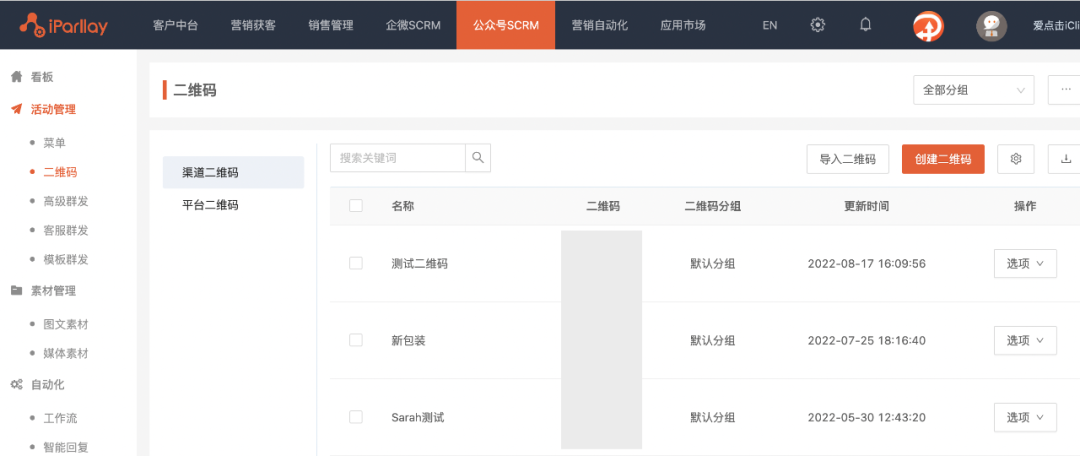Viewport: 1080px width, 456px height.
Task: Tick the Sarah测试 row checkbox
Action: click(356, 417)
